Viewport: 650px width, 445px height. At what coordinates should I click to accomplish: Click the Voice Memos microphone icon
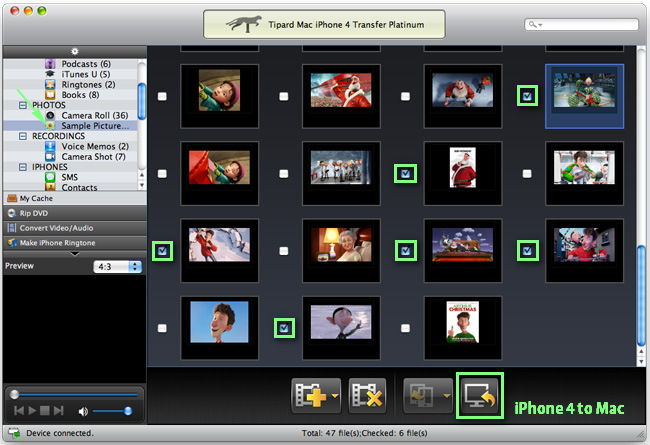point(50,146)
